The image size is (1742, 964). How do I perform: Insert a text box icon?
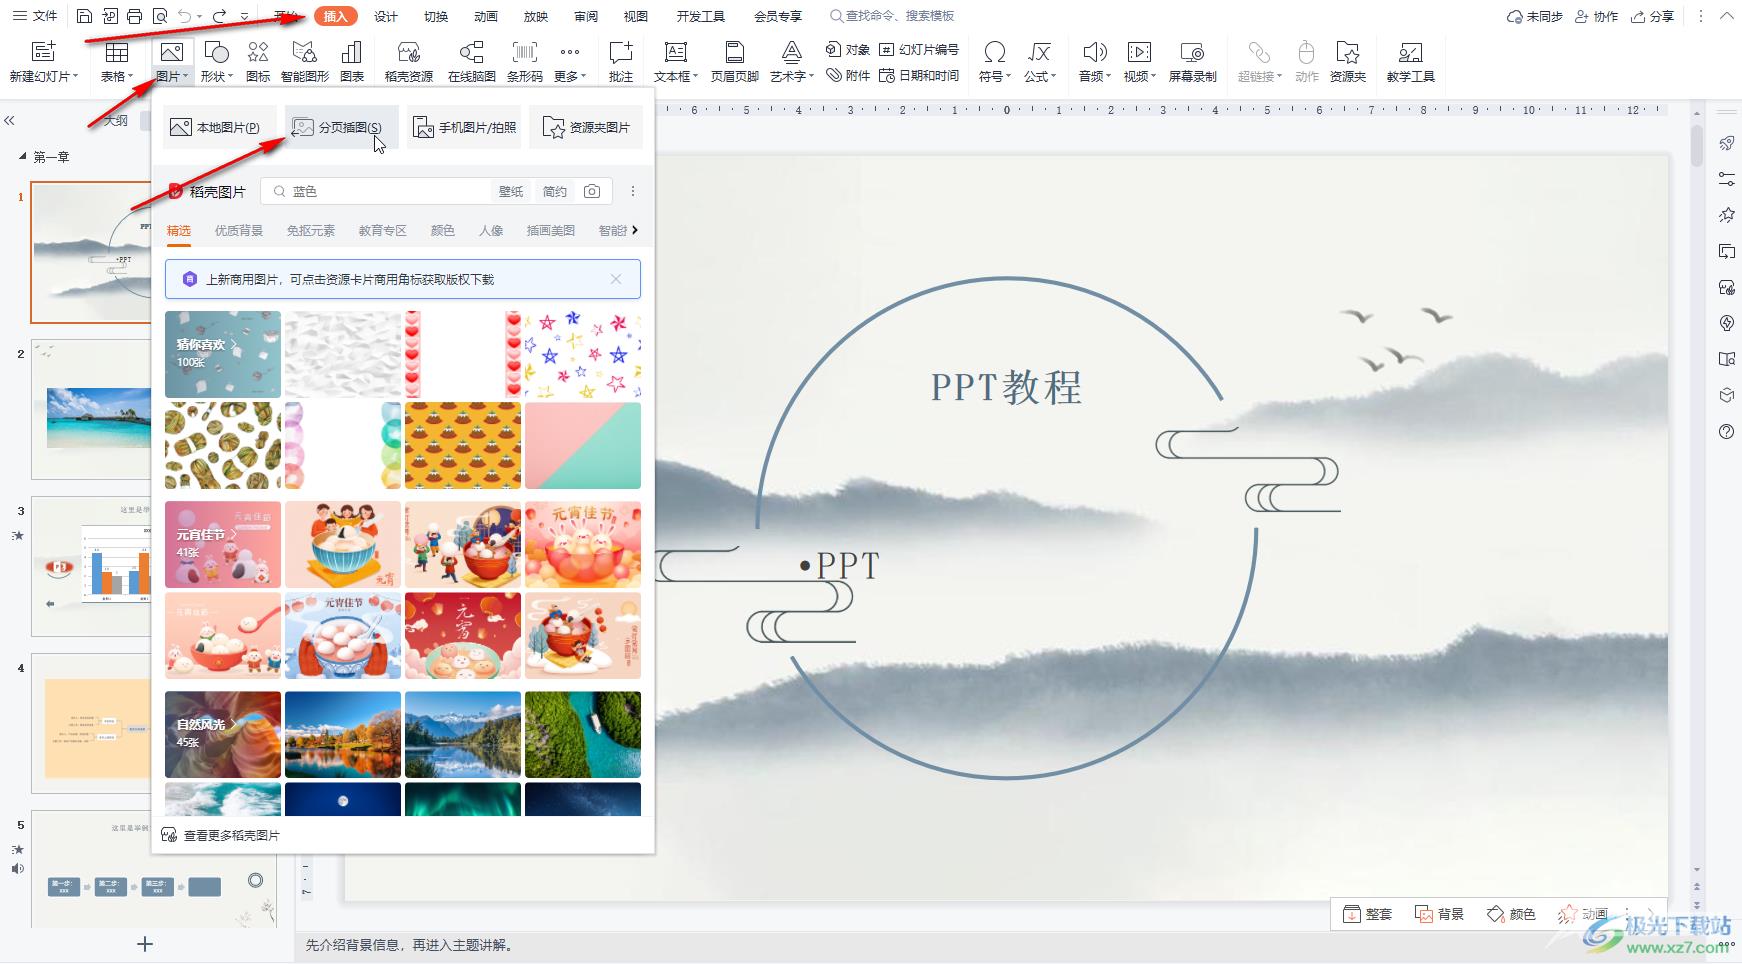tap(676, 52)
